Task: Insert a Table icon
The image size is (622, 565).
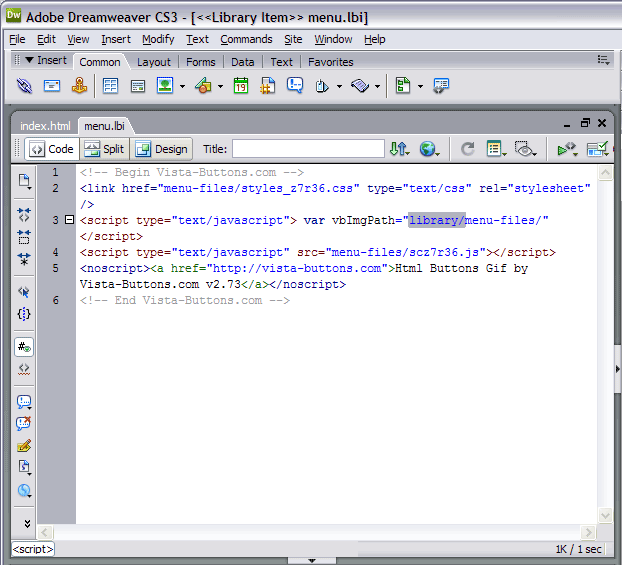Action: [110, 86]
